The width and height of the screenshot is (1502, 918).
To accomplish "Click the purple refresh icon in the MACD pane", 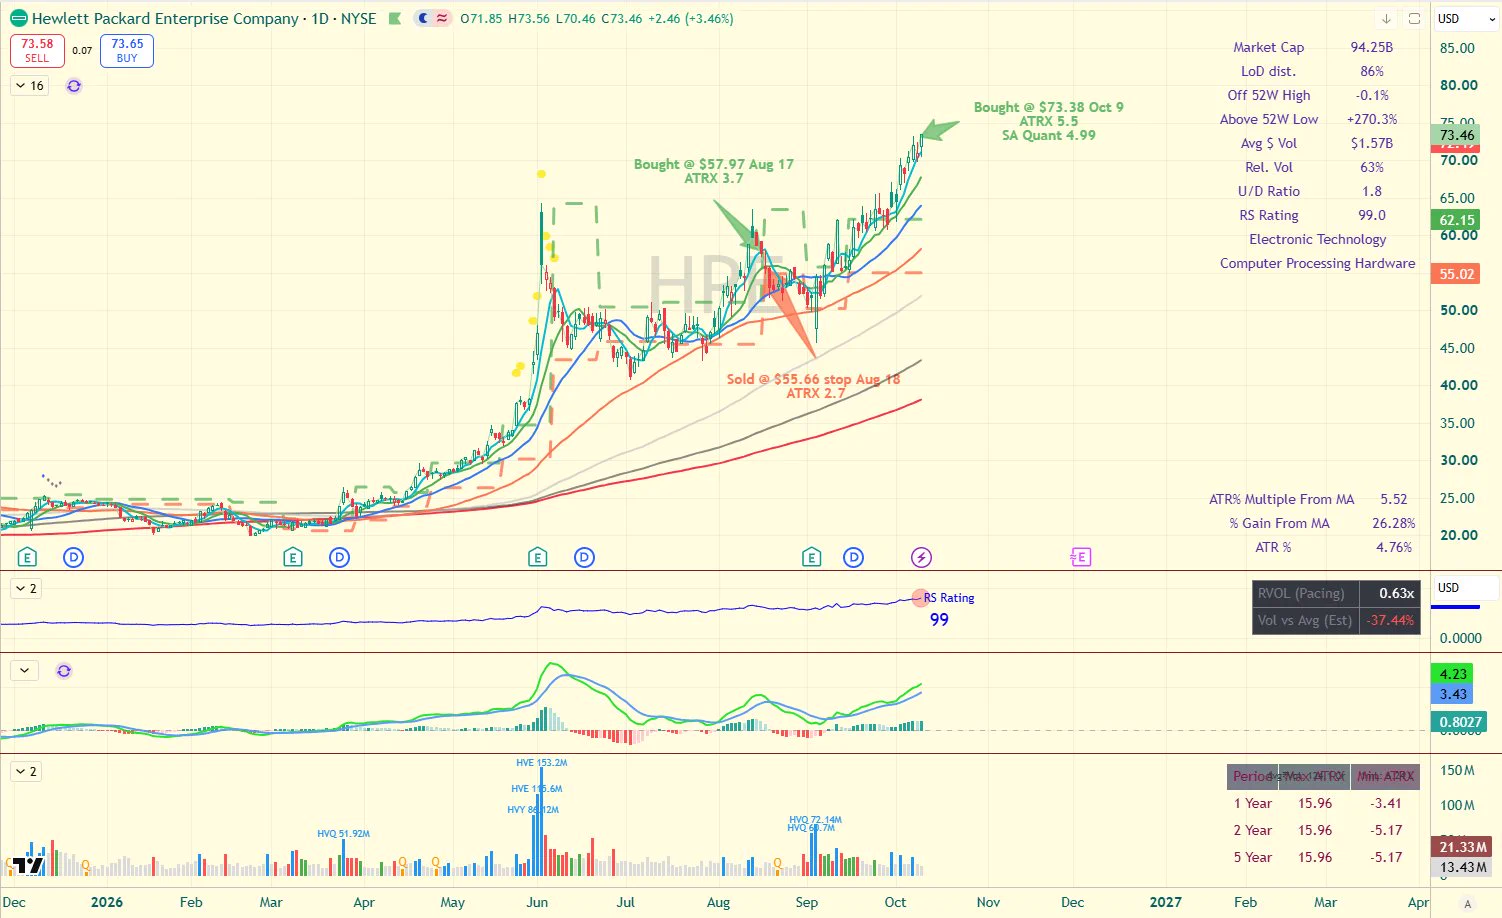I will 64,671.
